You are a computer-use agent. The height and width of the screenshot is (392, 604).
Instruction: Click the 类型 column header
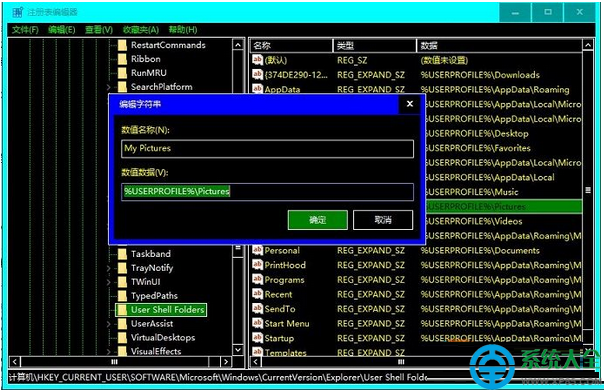coord(374,46)
